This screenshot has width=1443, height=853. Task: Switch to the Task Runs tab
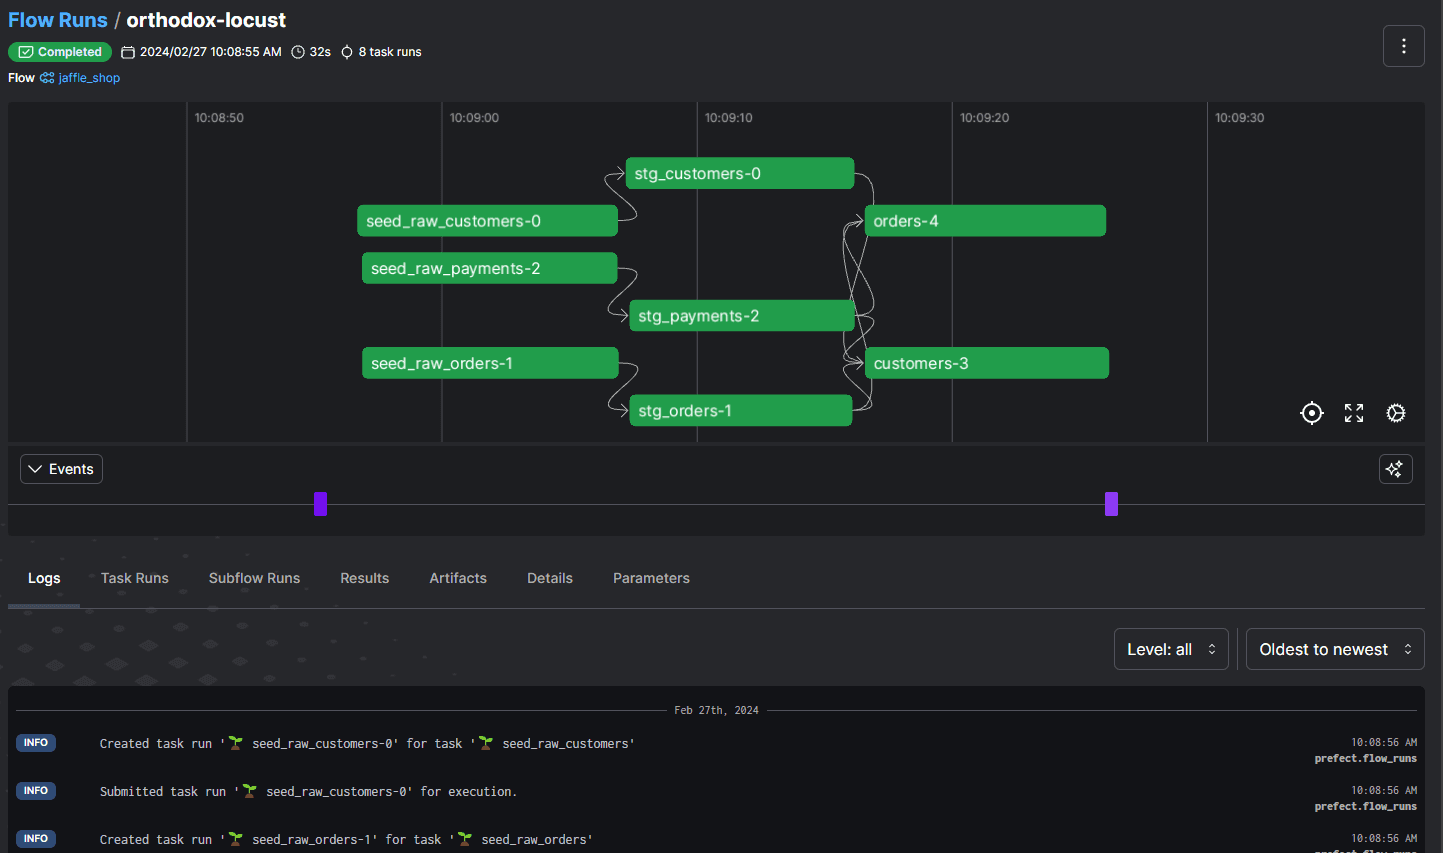(x=134, y=578)
